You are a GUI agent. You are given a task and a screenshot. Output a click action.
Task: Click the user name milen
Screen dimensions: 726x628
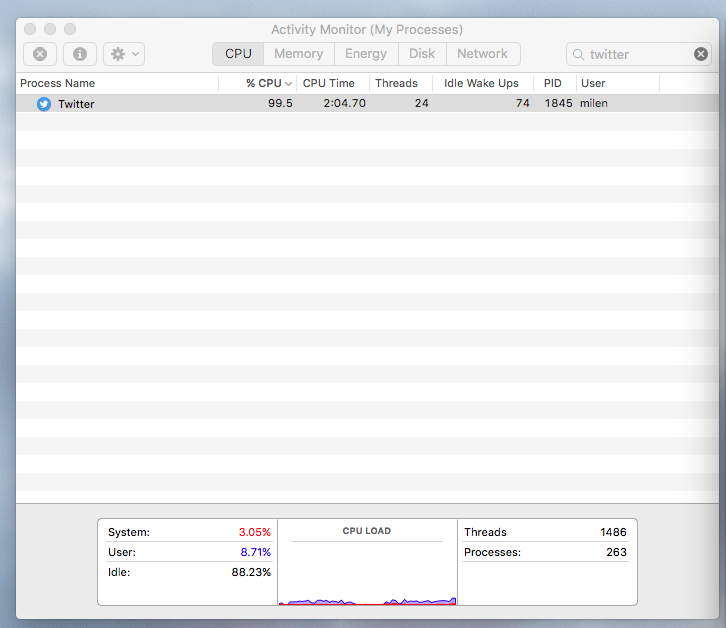pyautogui.click(x=594, y=103)
